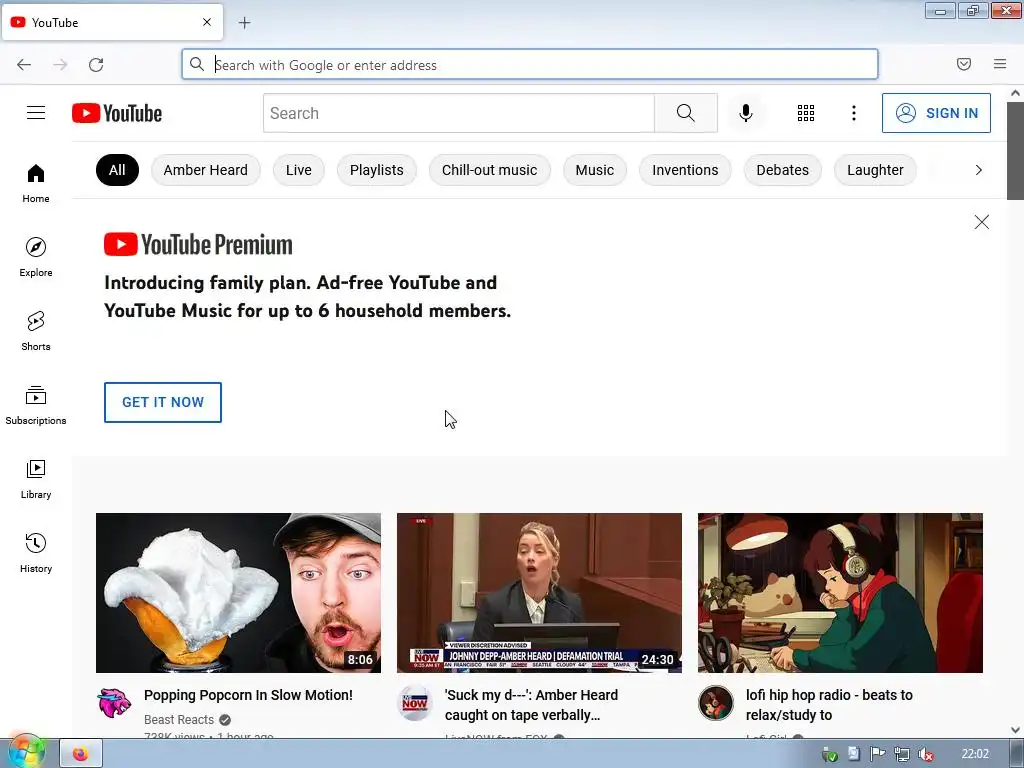Viewport: 1024px width, 768px height.
Task: Click the page scrollbar down arrow
Action: 1016,730
